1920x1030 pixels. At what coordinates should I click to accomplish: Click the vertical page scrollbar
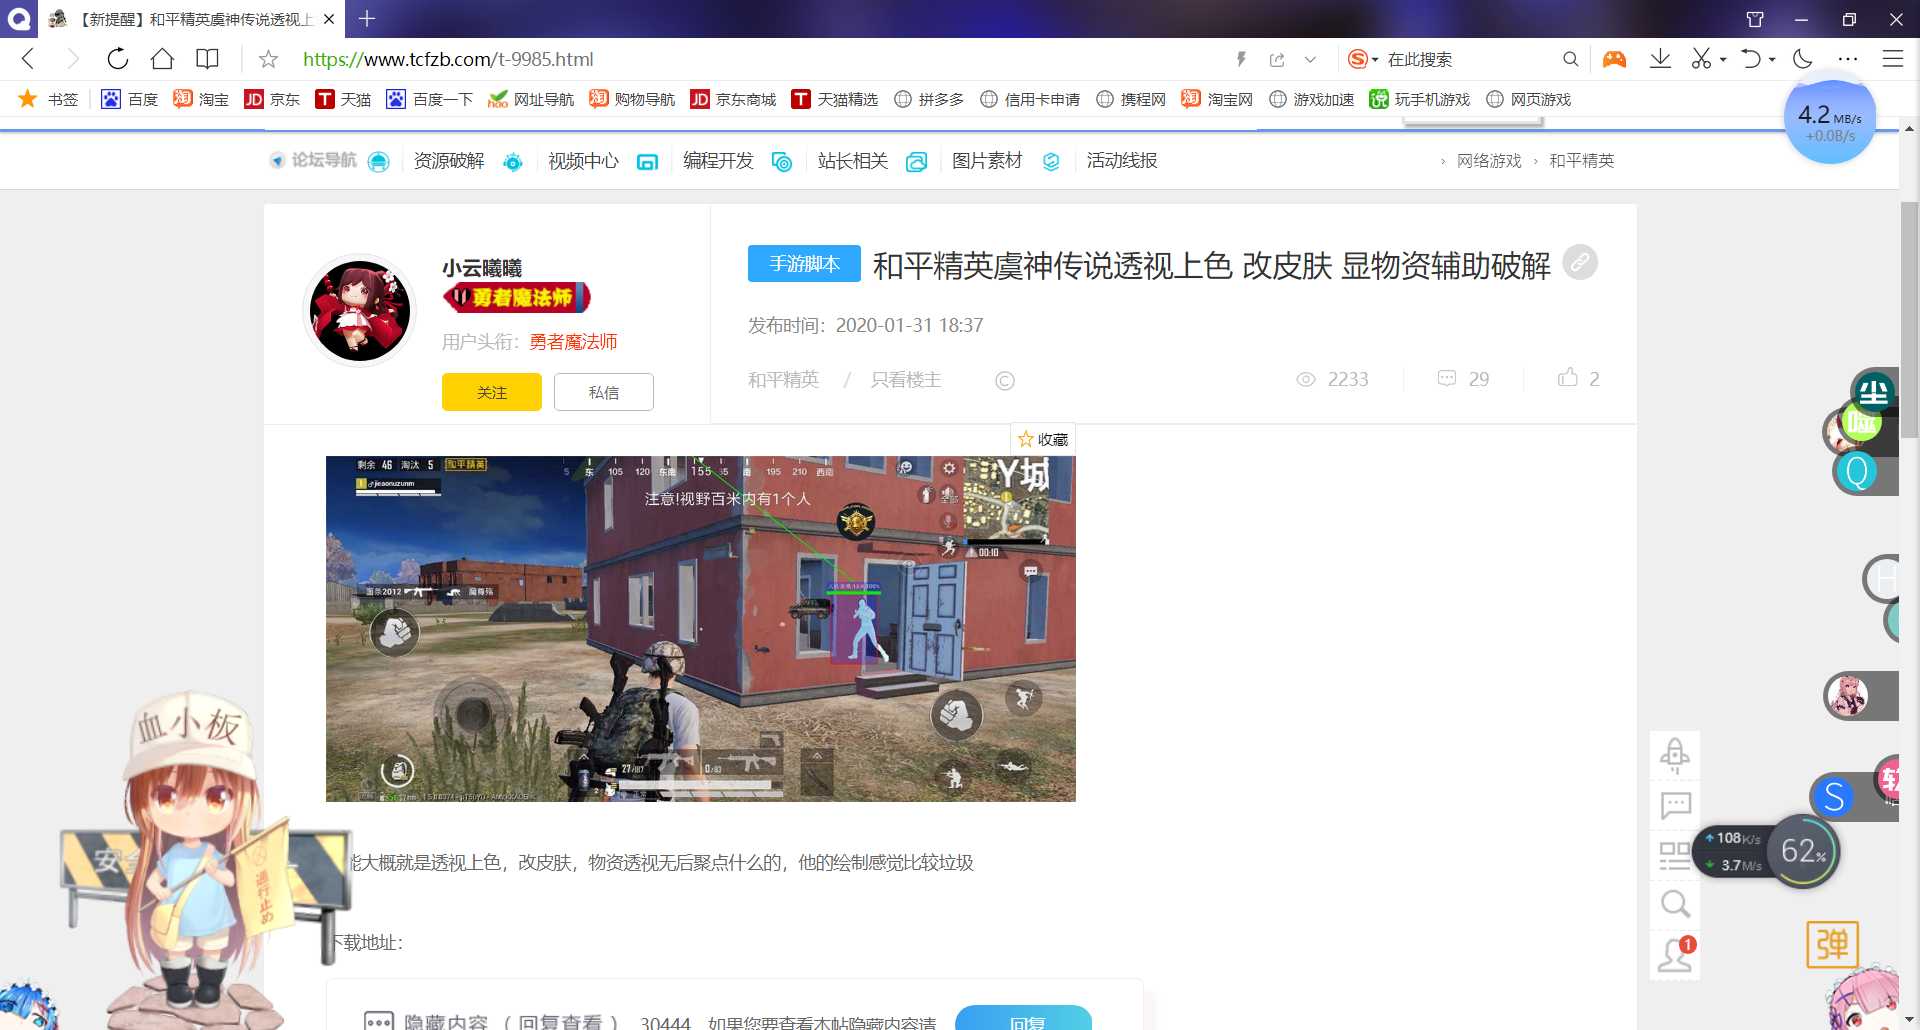pos(1909,320)
